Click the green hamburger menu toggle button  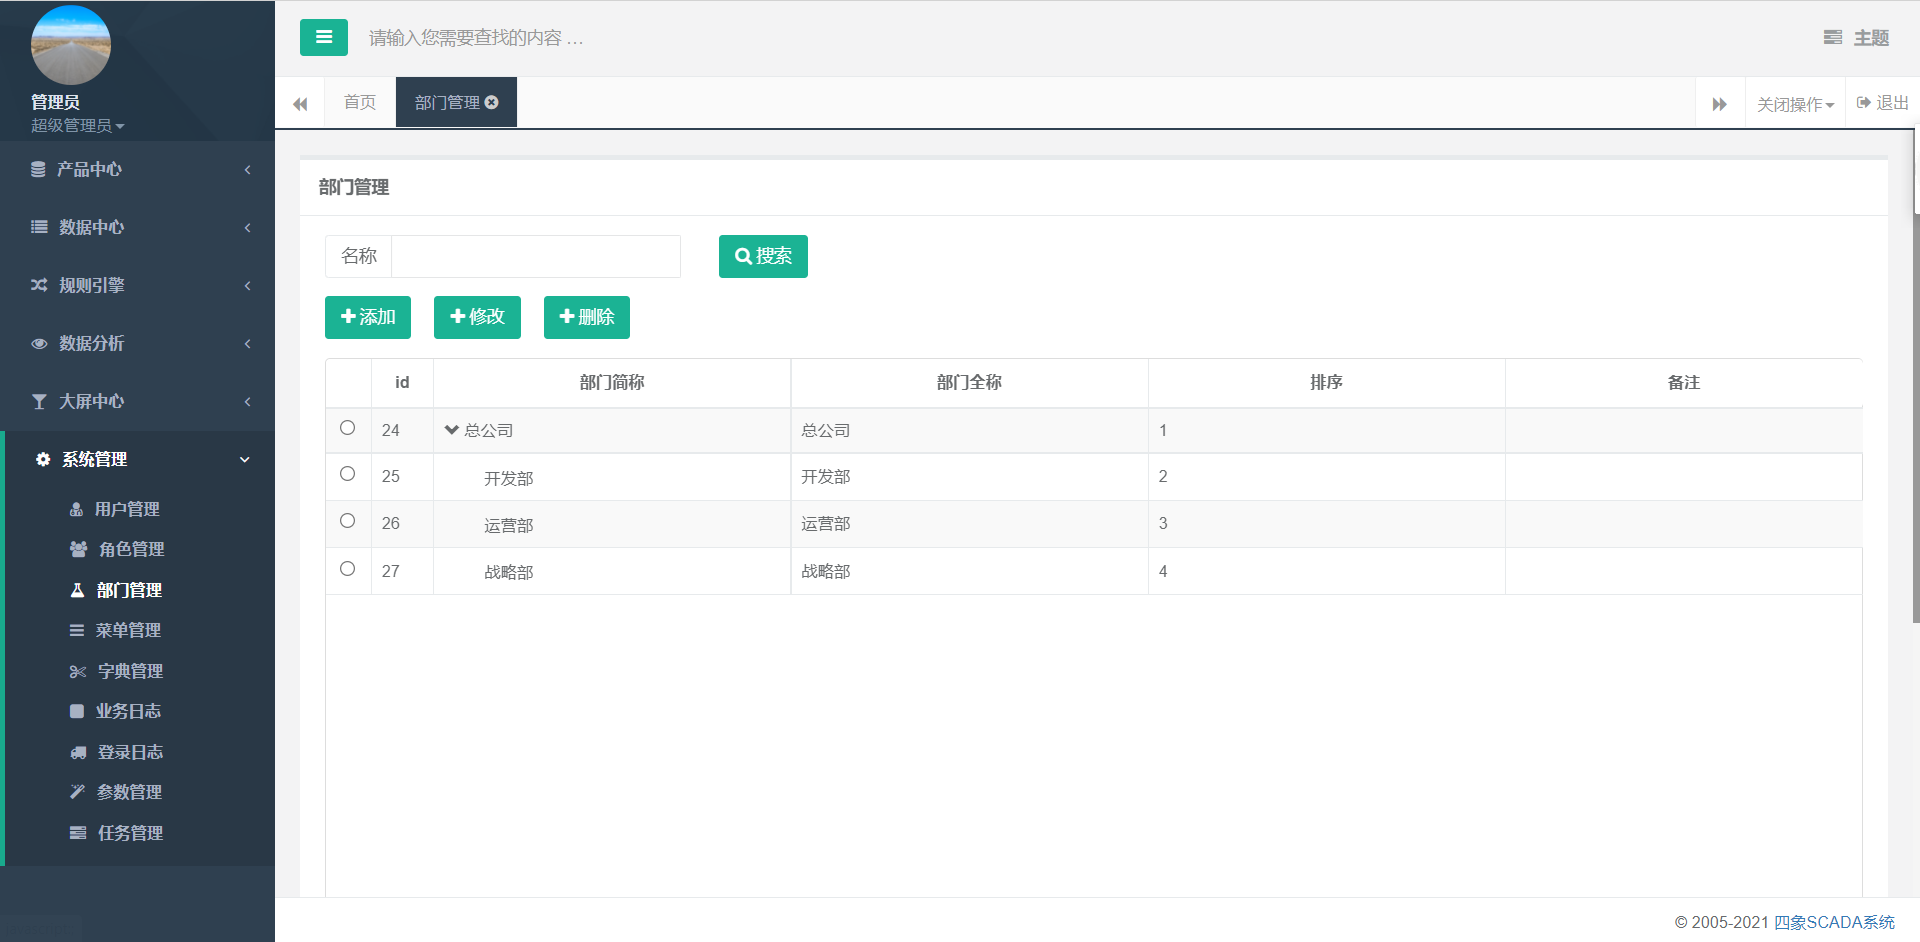coord(323,38)
